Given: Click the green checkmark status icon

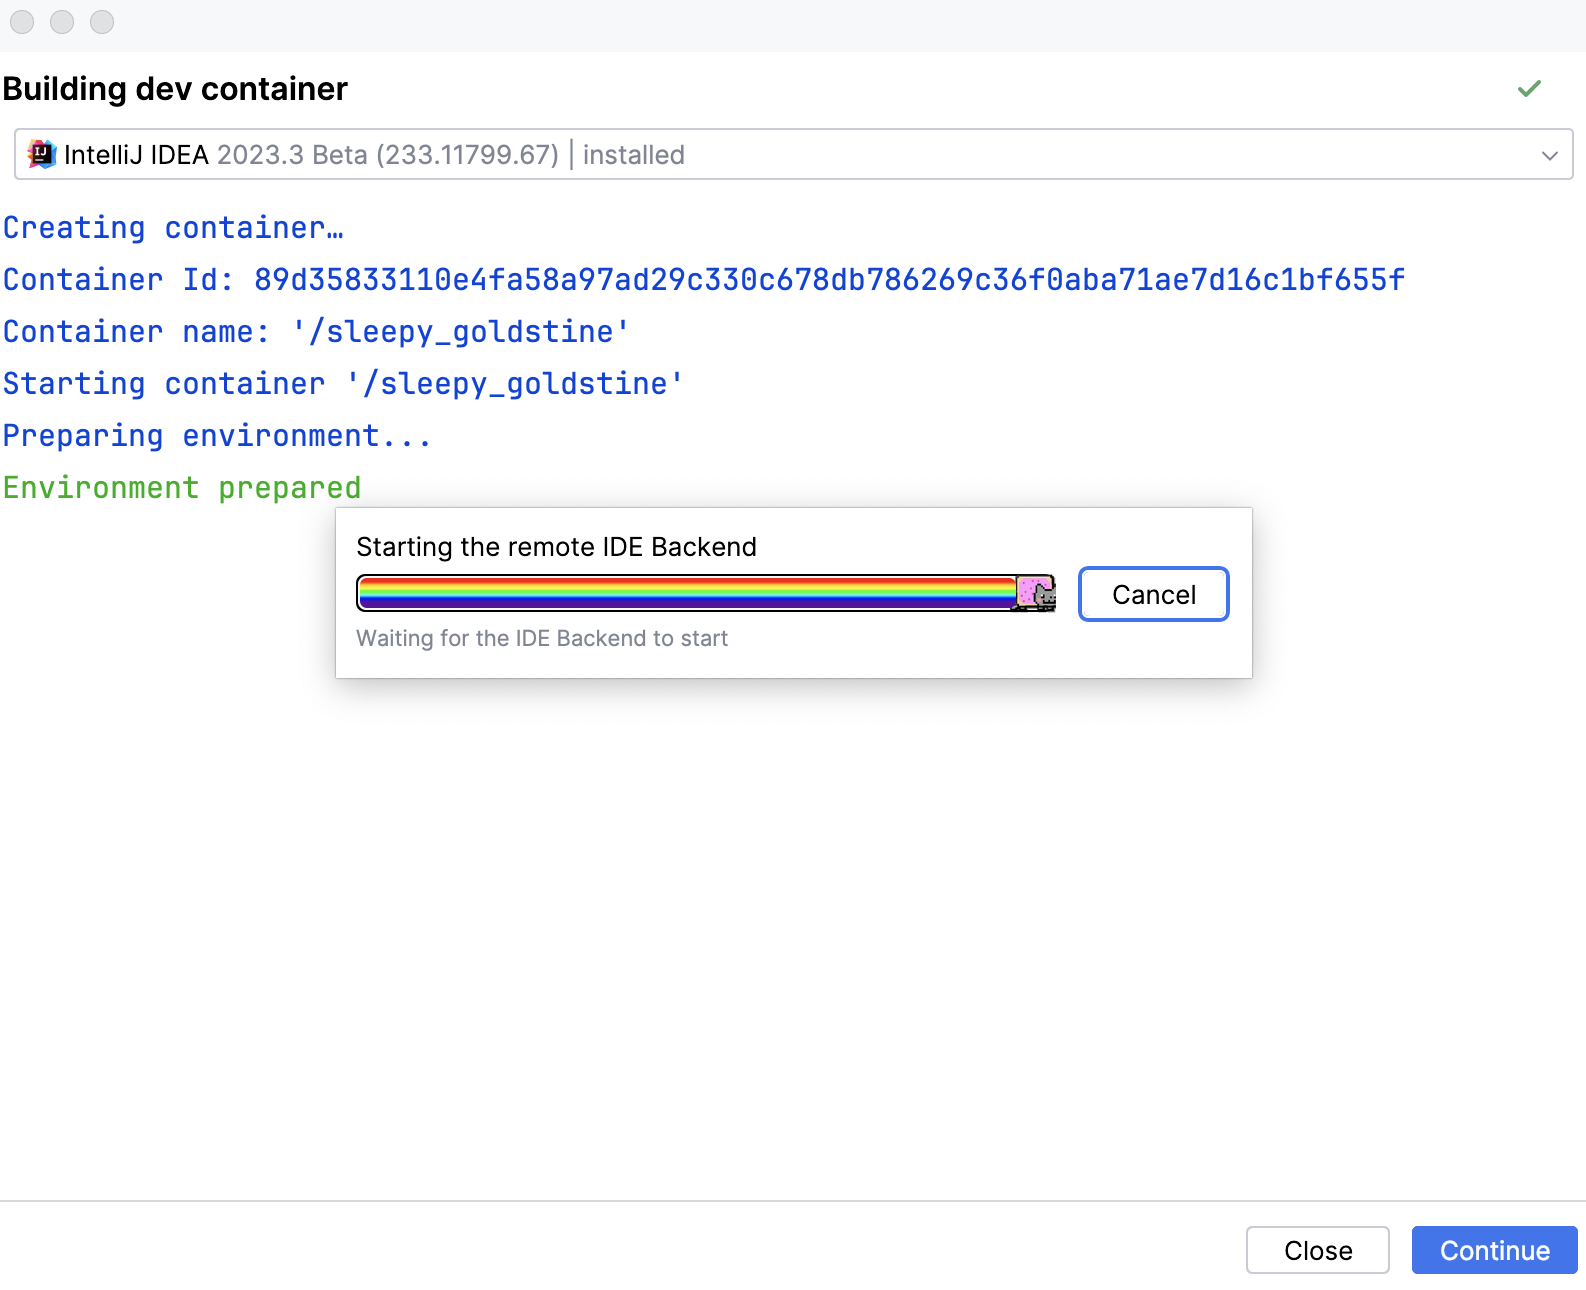Looking at the screenshot, I should click(1529, 89).
